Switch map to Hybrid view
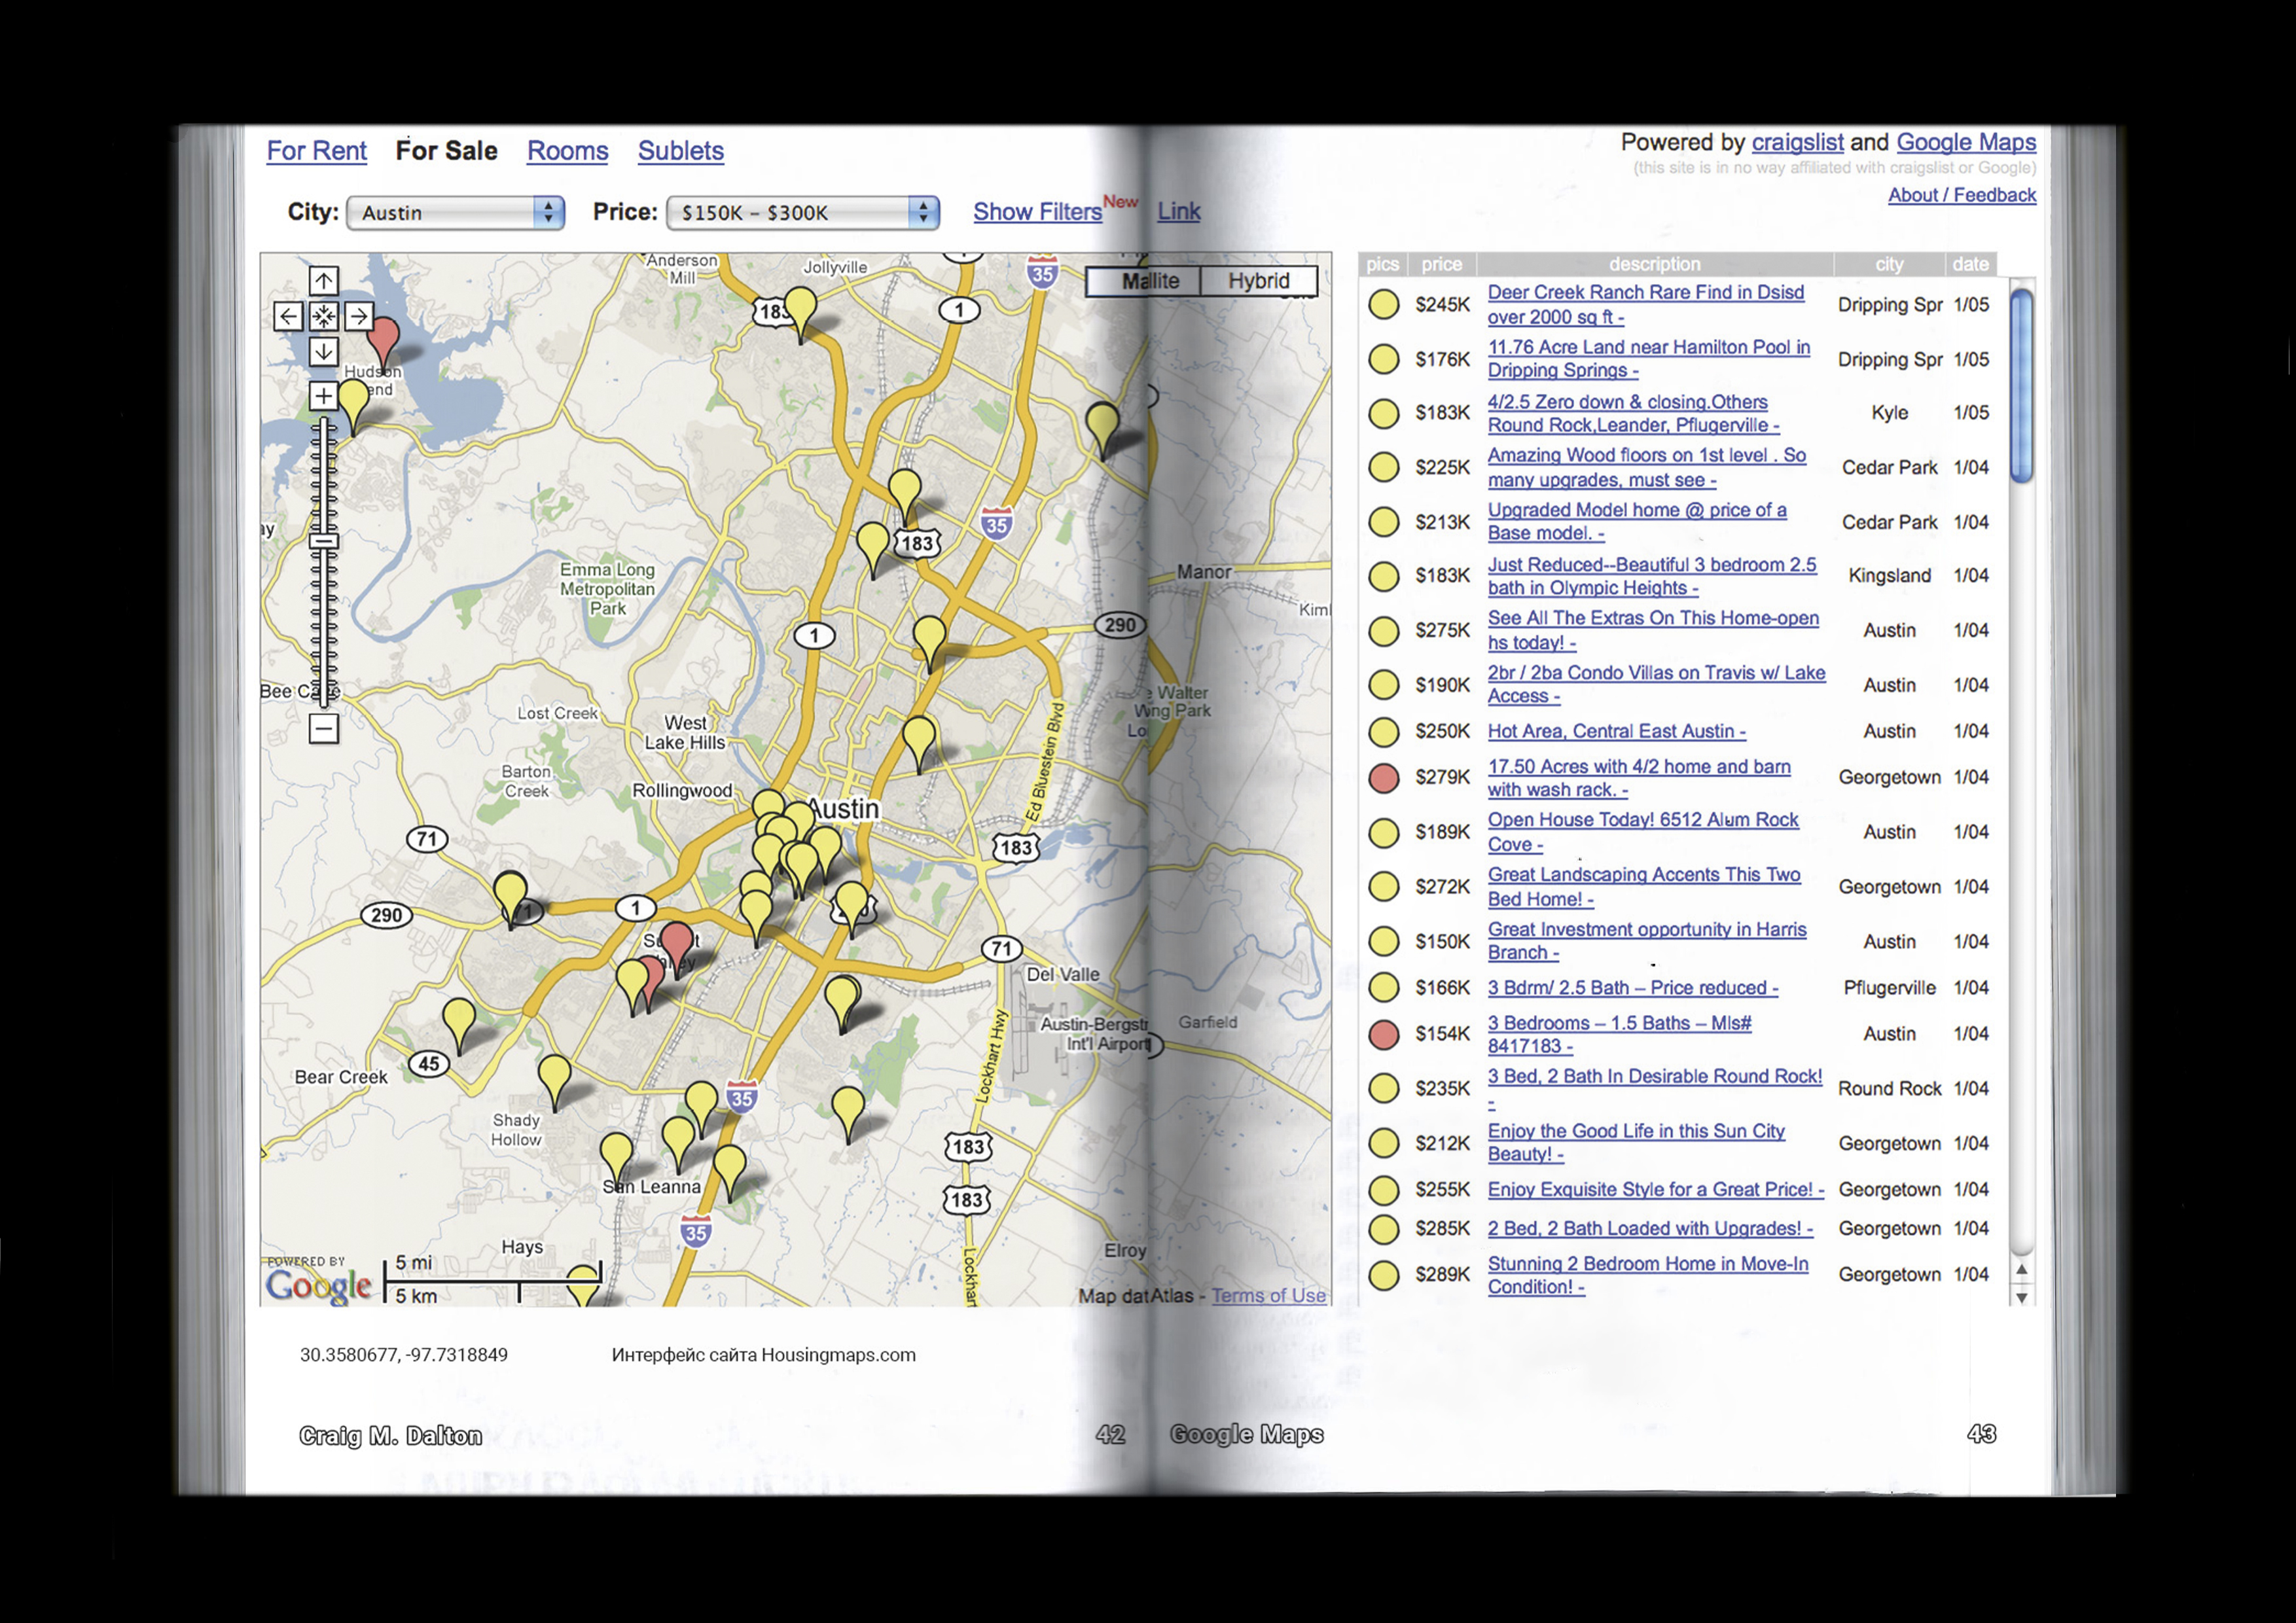Viewport: 2296px width, 1623px height. click(1258, 281)
